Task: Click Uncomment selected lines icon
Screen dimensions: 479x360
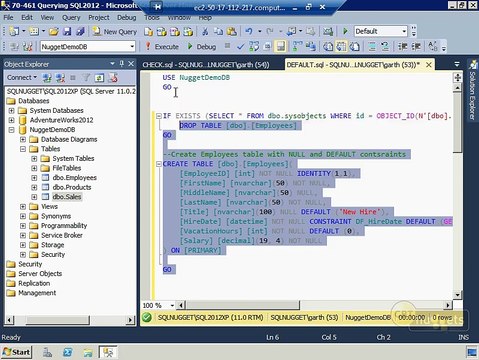Action: point(385,47)
